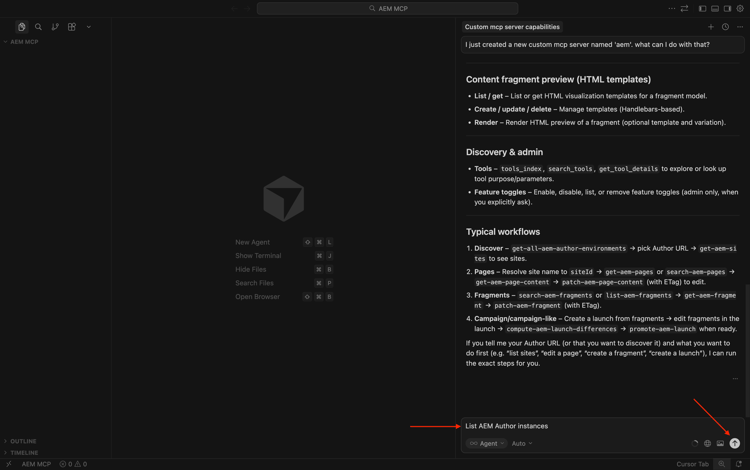Click New Agent shortcut entry

(284, 242)
